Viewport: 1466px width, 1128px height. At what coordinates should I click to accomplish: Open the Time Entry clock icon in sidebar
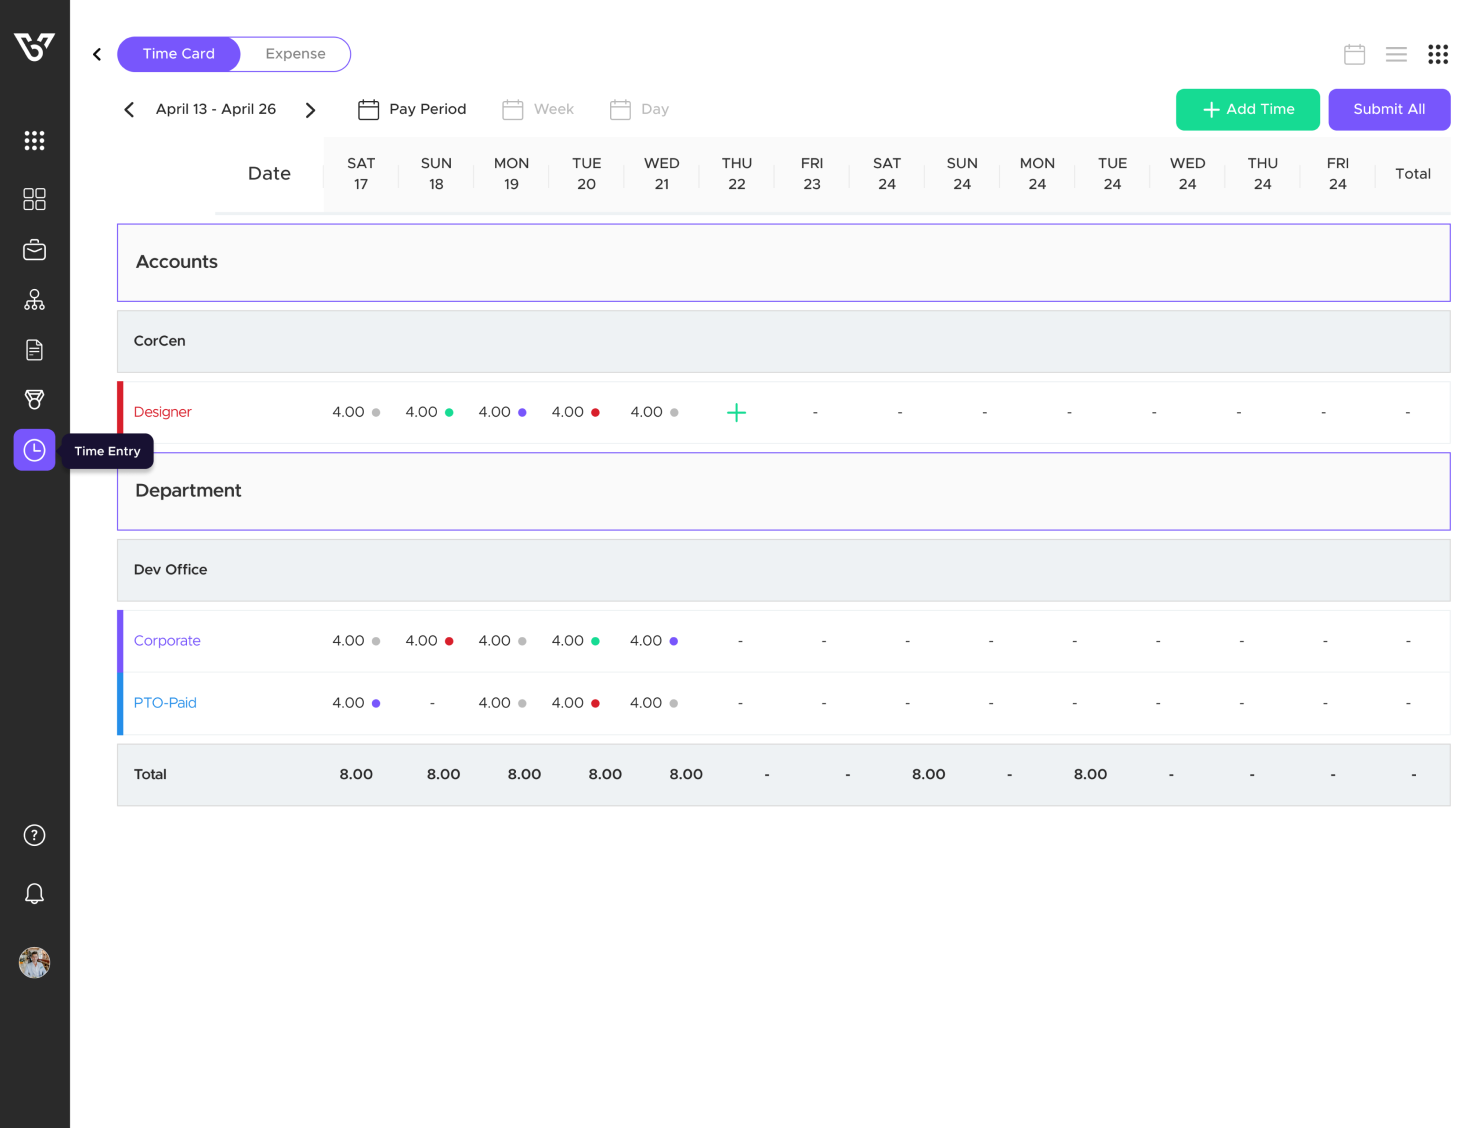tap(34, 450)
